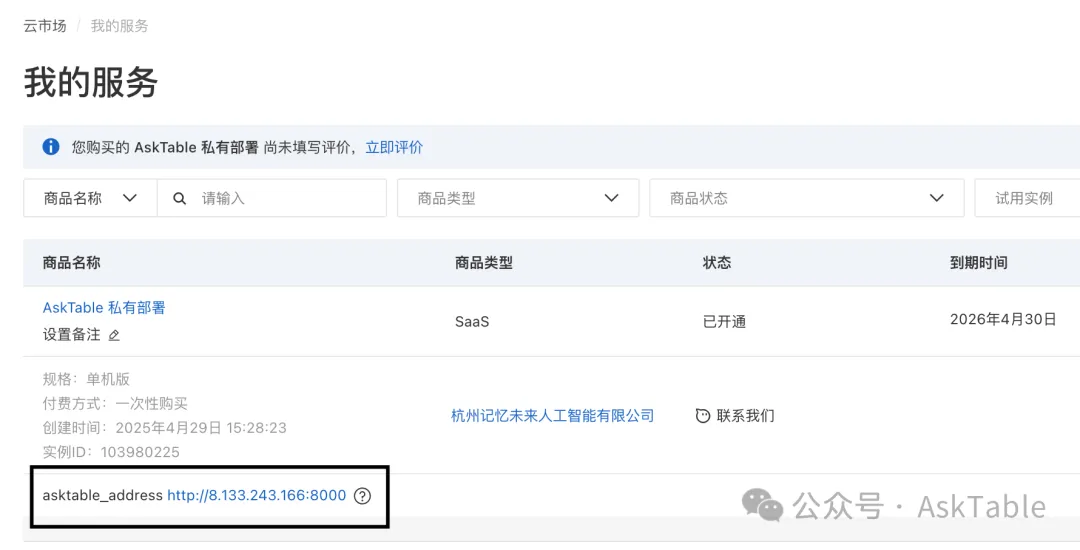Open the 杭州记忆未来人工智能有限公司 vendor link
Viewport: 1080px width, 550px height.
pos(552,416)
